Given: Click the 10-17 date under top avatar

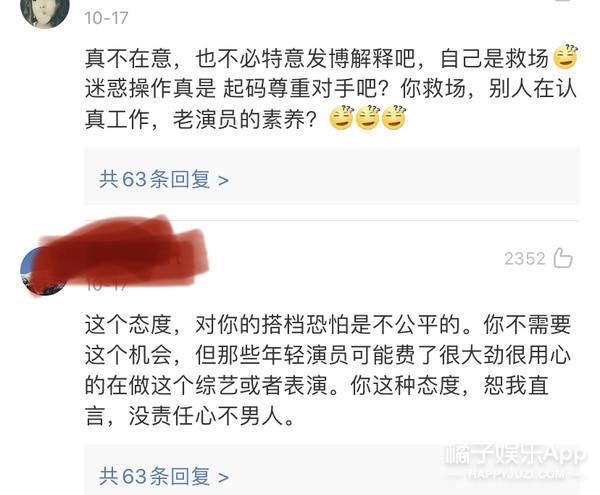Looking at the screenshot, I should (x=106, y=18).
